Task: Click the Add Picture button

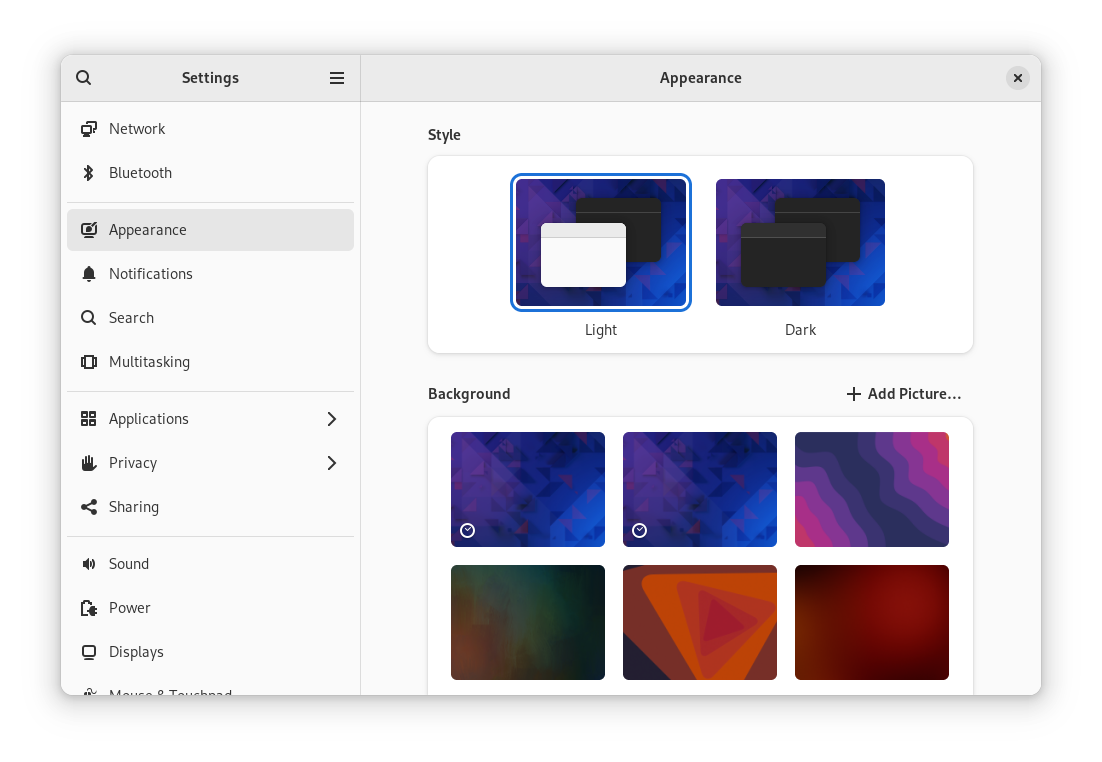Action: click(x=904, y=394)
